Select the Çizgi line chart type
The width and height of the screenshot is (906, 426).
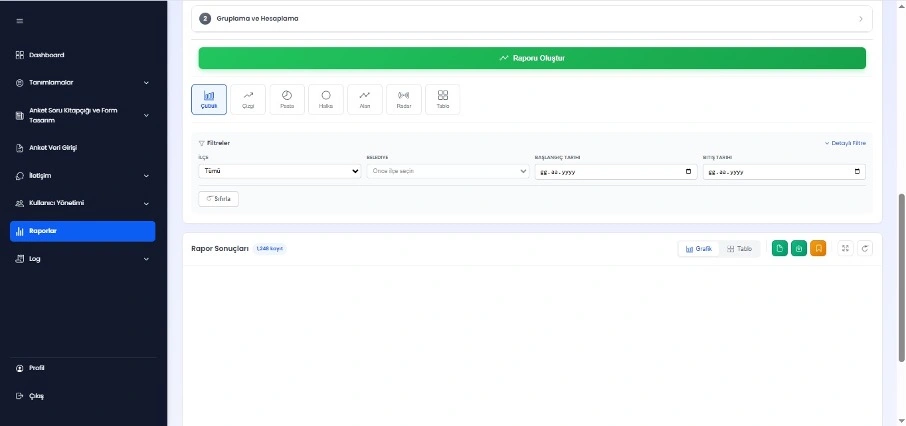(248, 99)
